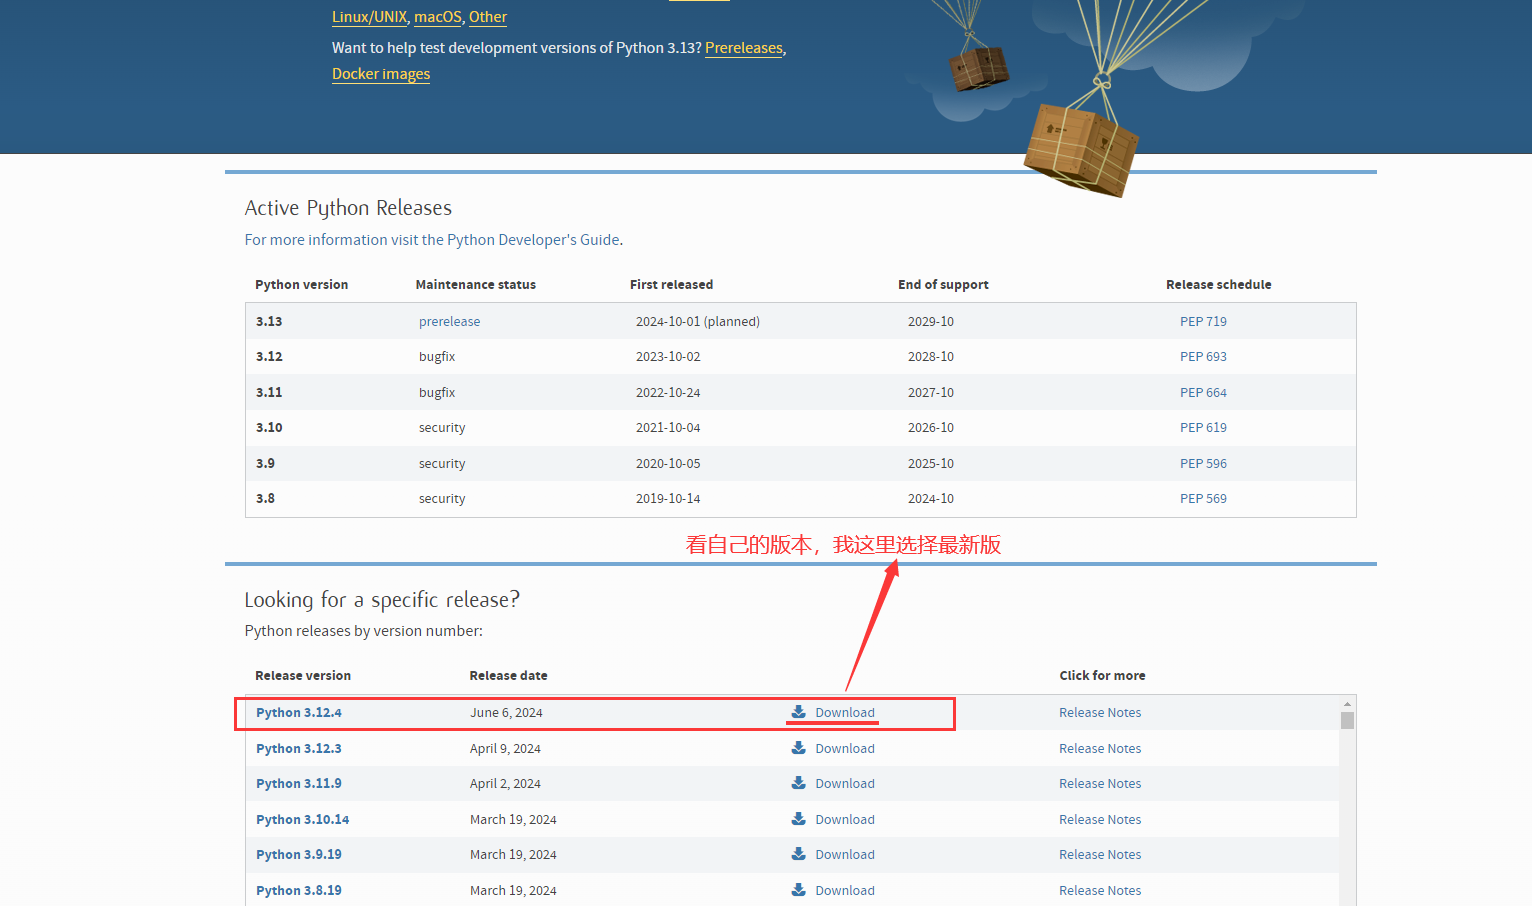Select the 3.12 version cell
The height and width of the screenshot is (906, 1532).
pyautogui.click(x=269, y=356)
